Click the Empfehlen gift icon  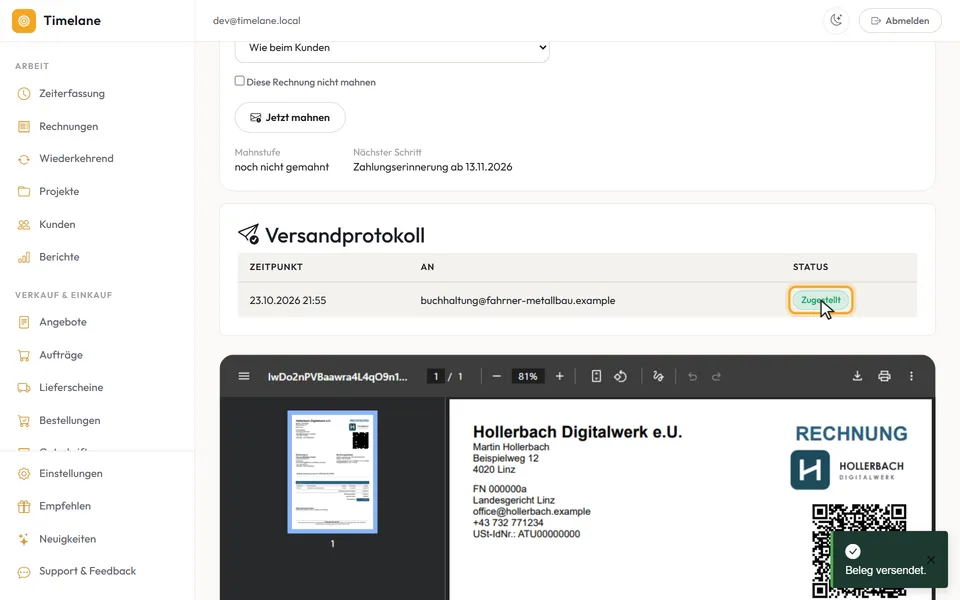[x=24, y=506]
